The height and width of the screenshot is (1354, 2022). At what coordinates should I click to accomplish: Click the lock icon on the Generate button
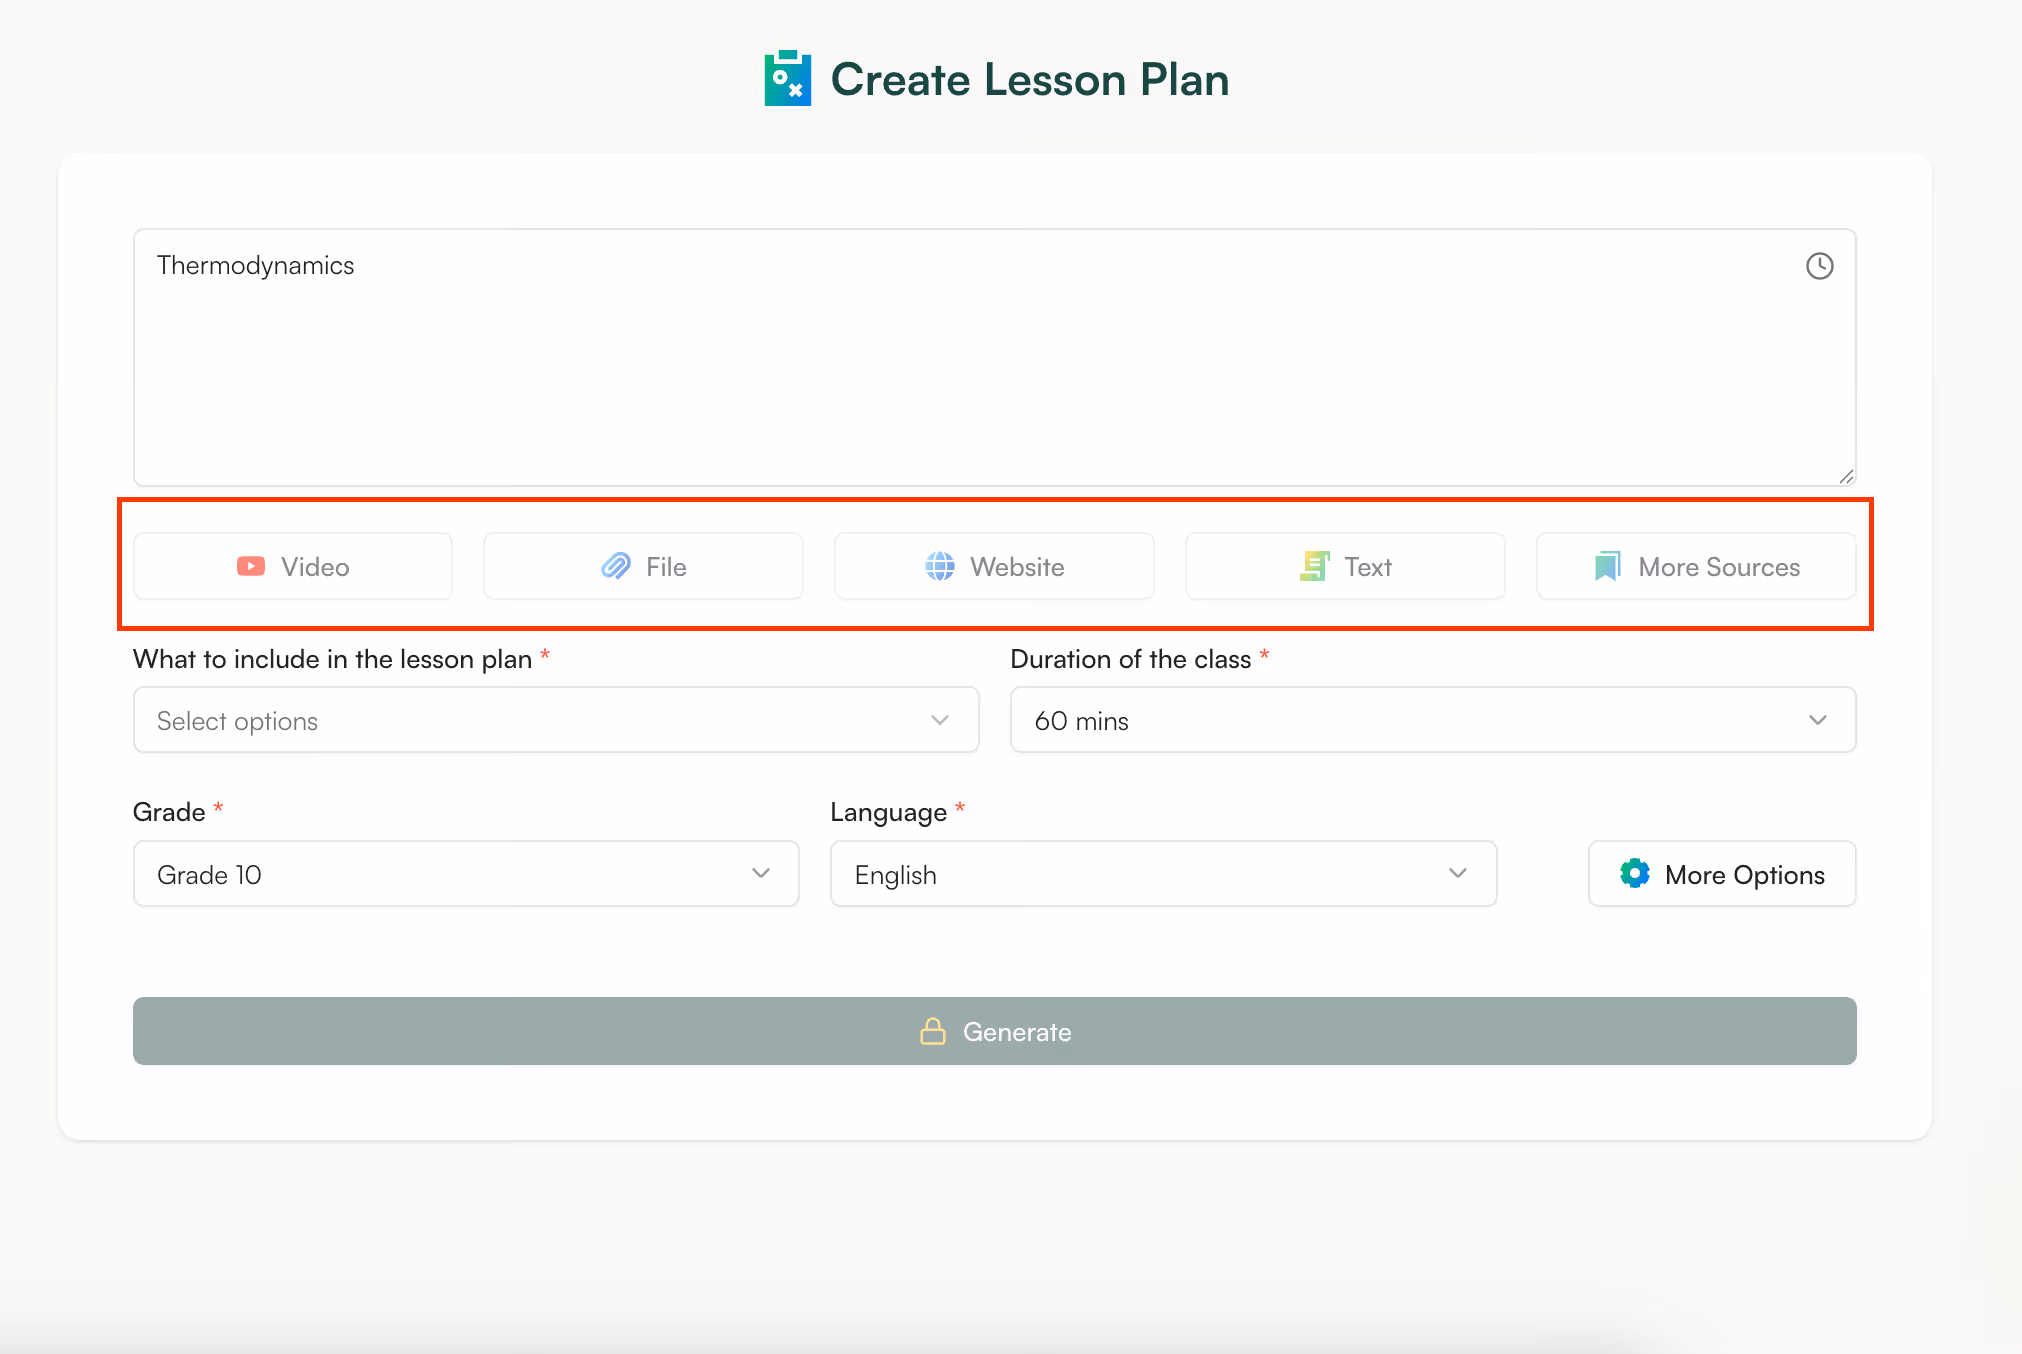pos(933,1031)
